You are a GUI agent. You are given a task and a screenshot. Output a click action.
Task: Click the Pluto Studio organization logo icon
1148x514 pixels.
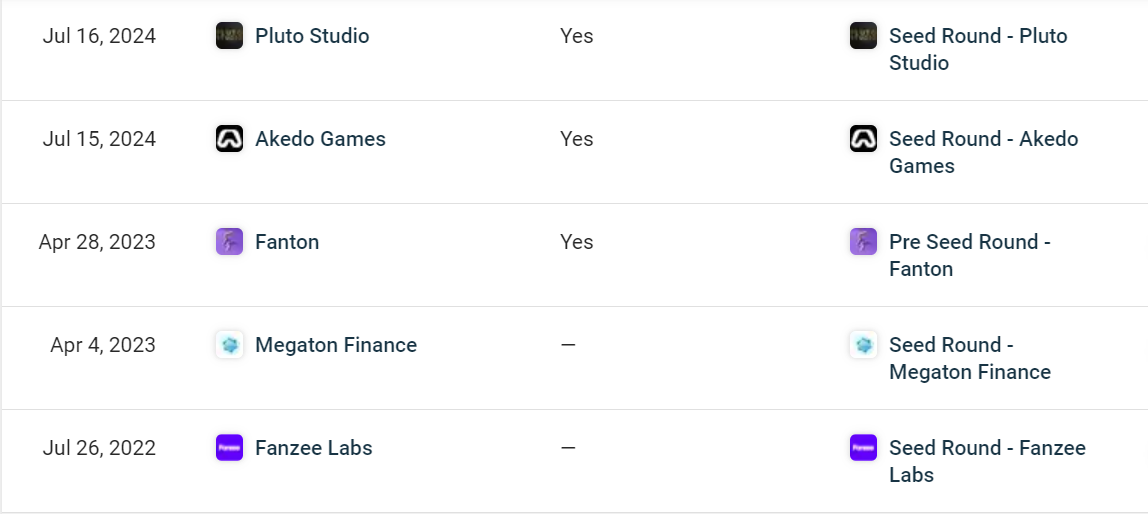pos(229,36)
